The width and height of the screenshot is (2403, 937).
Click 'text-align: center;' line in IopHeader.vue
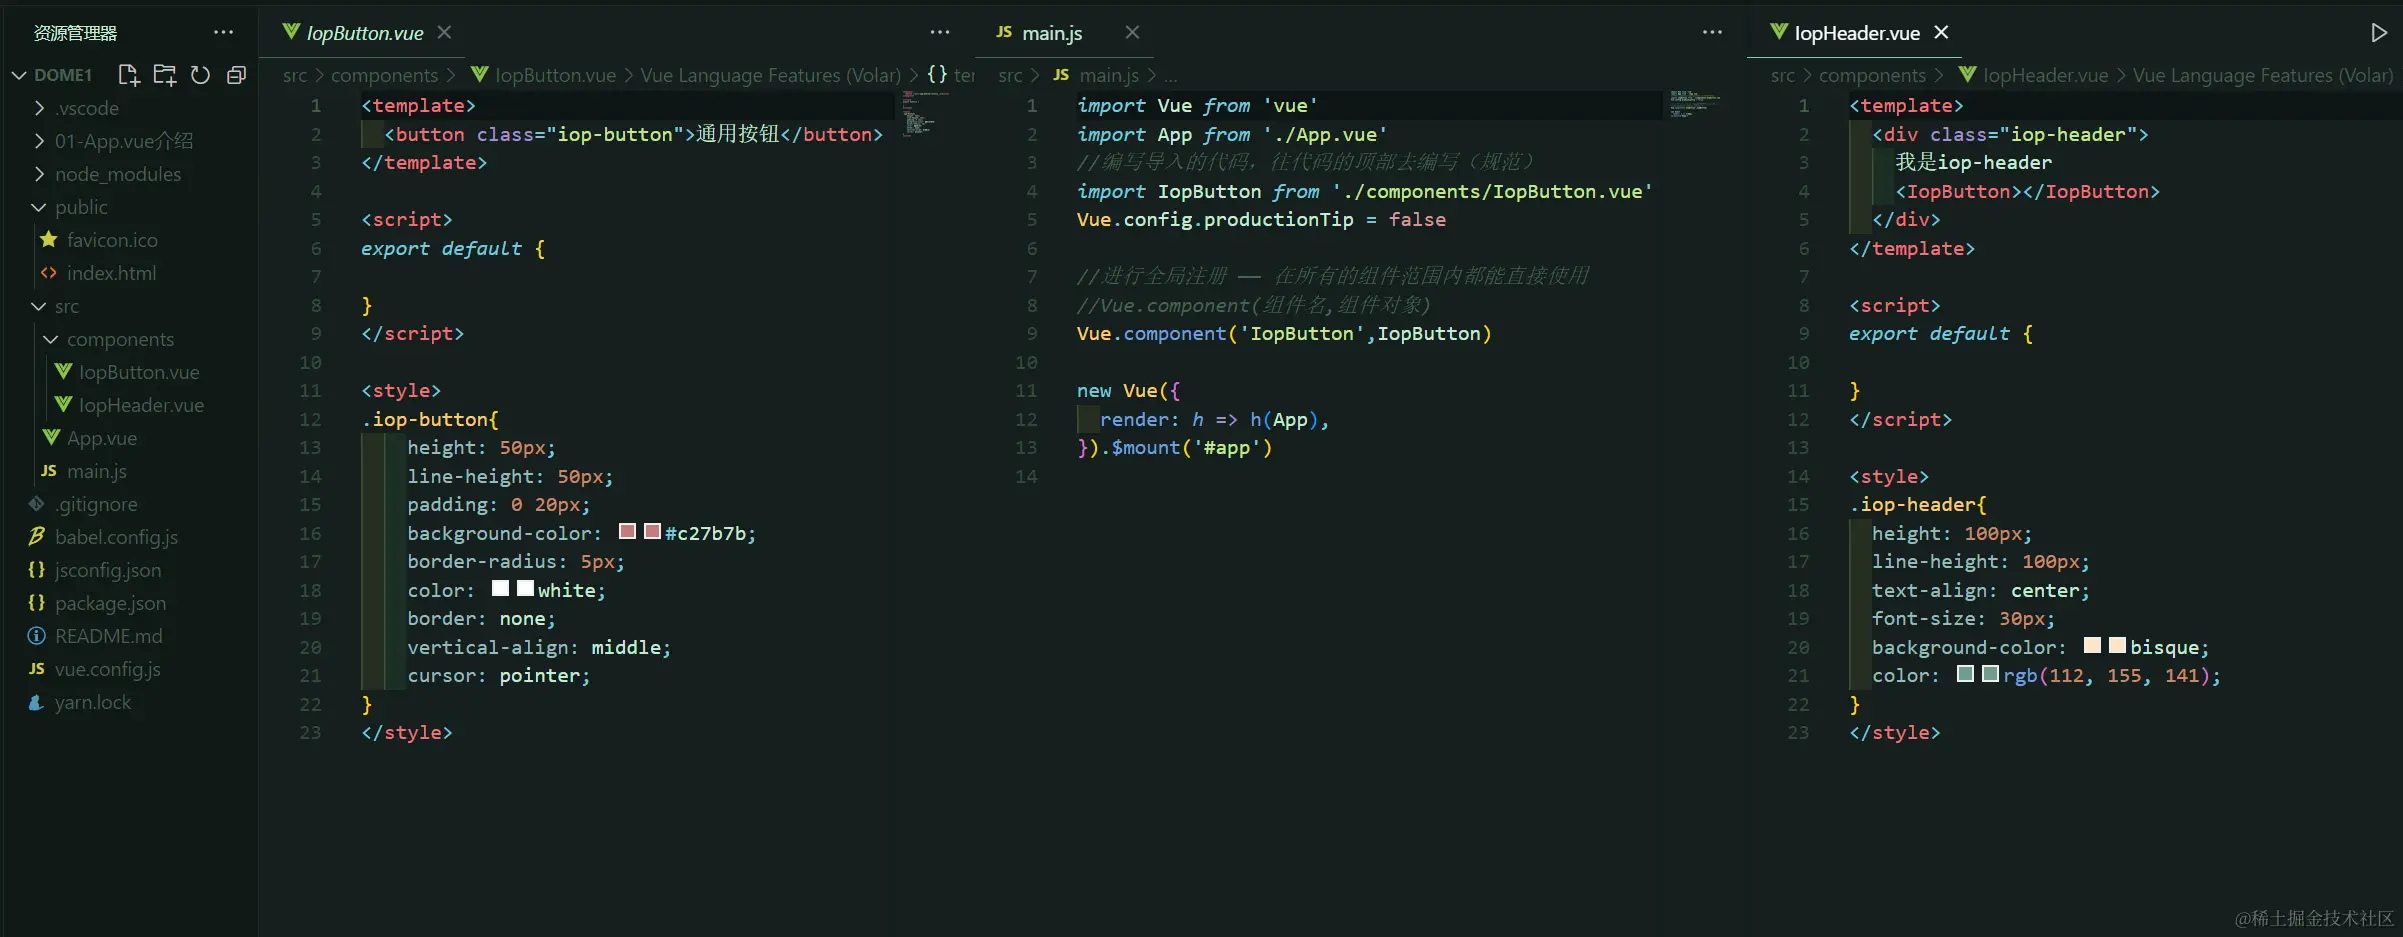click(x=1980, y=591)
